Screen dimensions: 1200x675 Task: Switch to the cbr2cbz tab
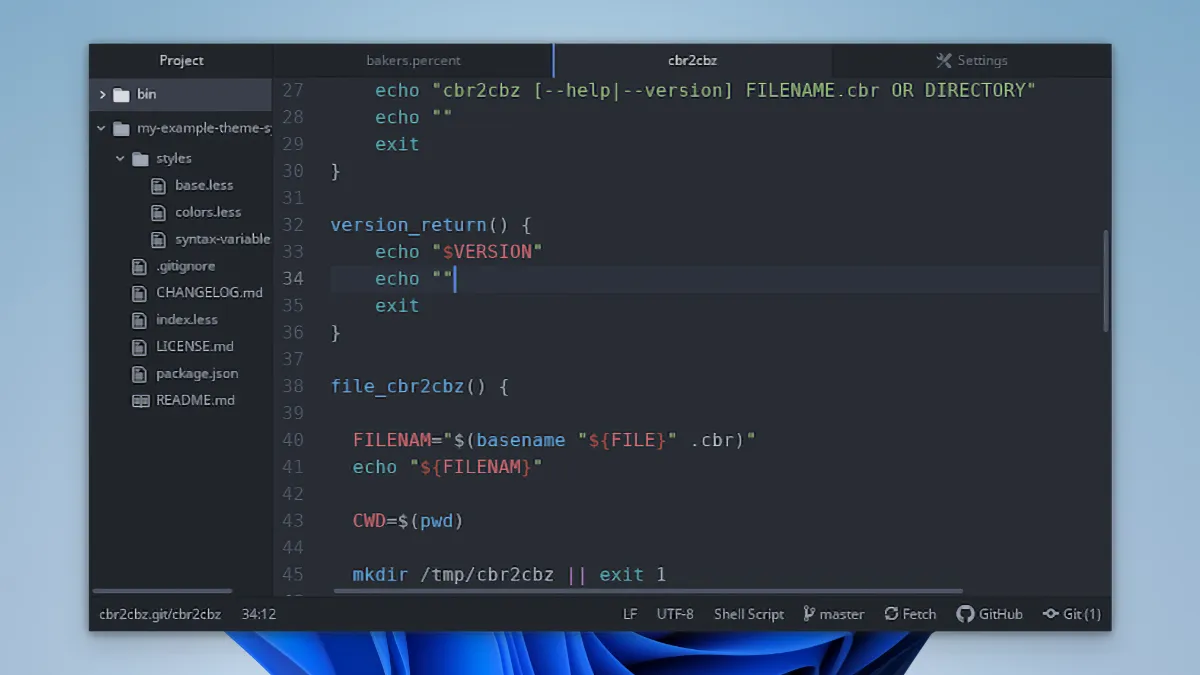click(692, 61)
